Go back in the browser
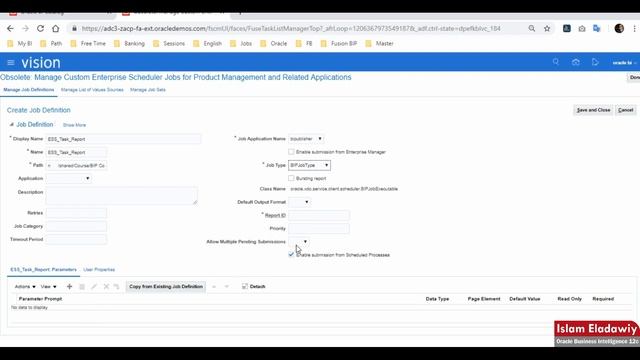The width and height of the screenshot is (640, 360). tap(10, 29)
